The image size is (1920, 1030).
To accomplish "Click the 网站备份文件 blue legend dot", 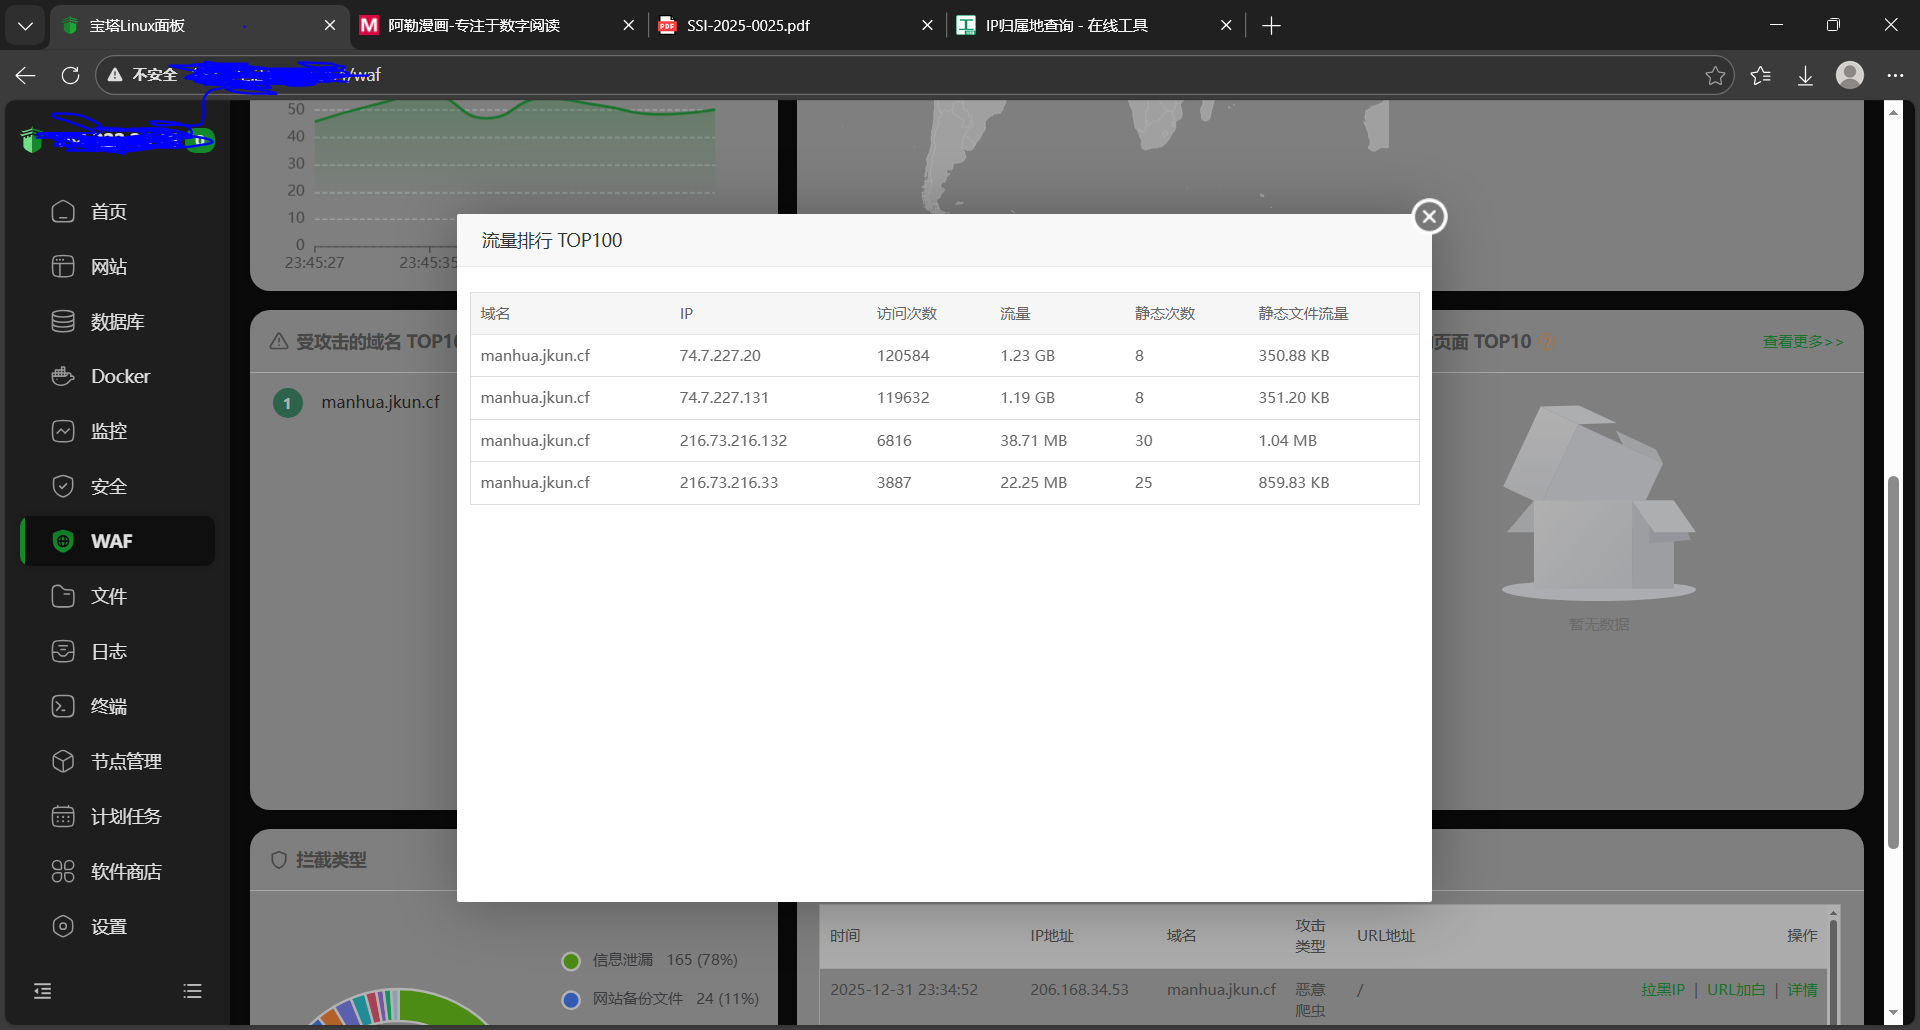I will point(571,1000).
